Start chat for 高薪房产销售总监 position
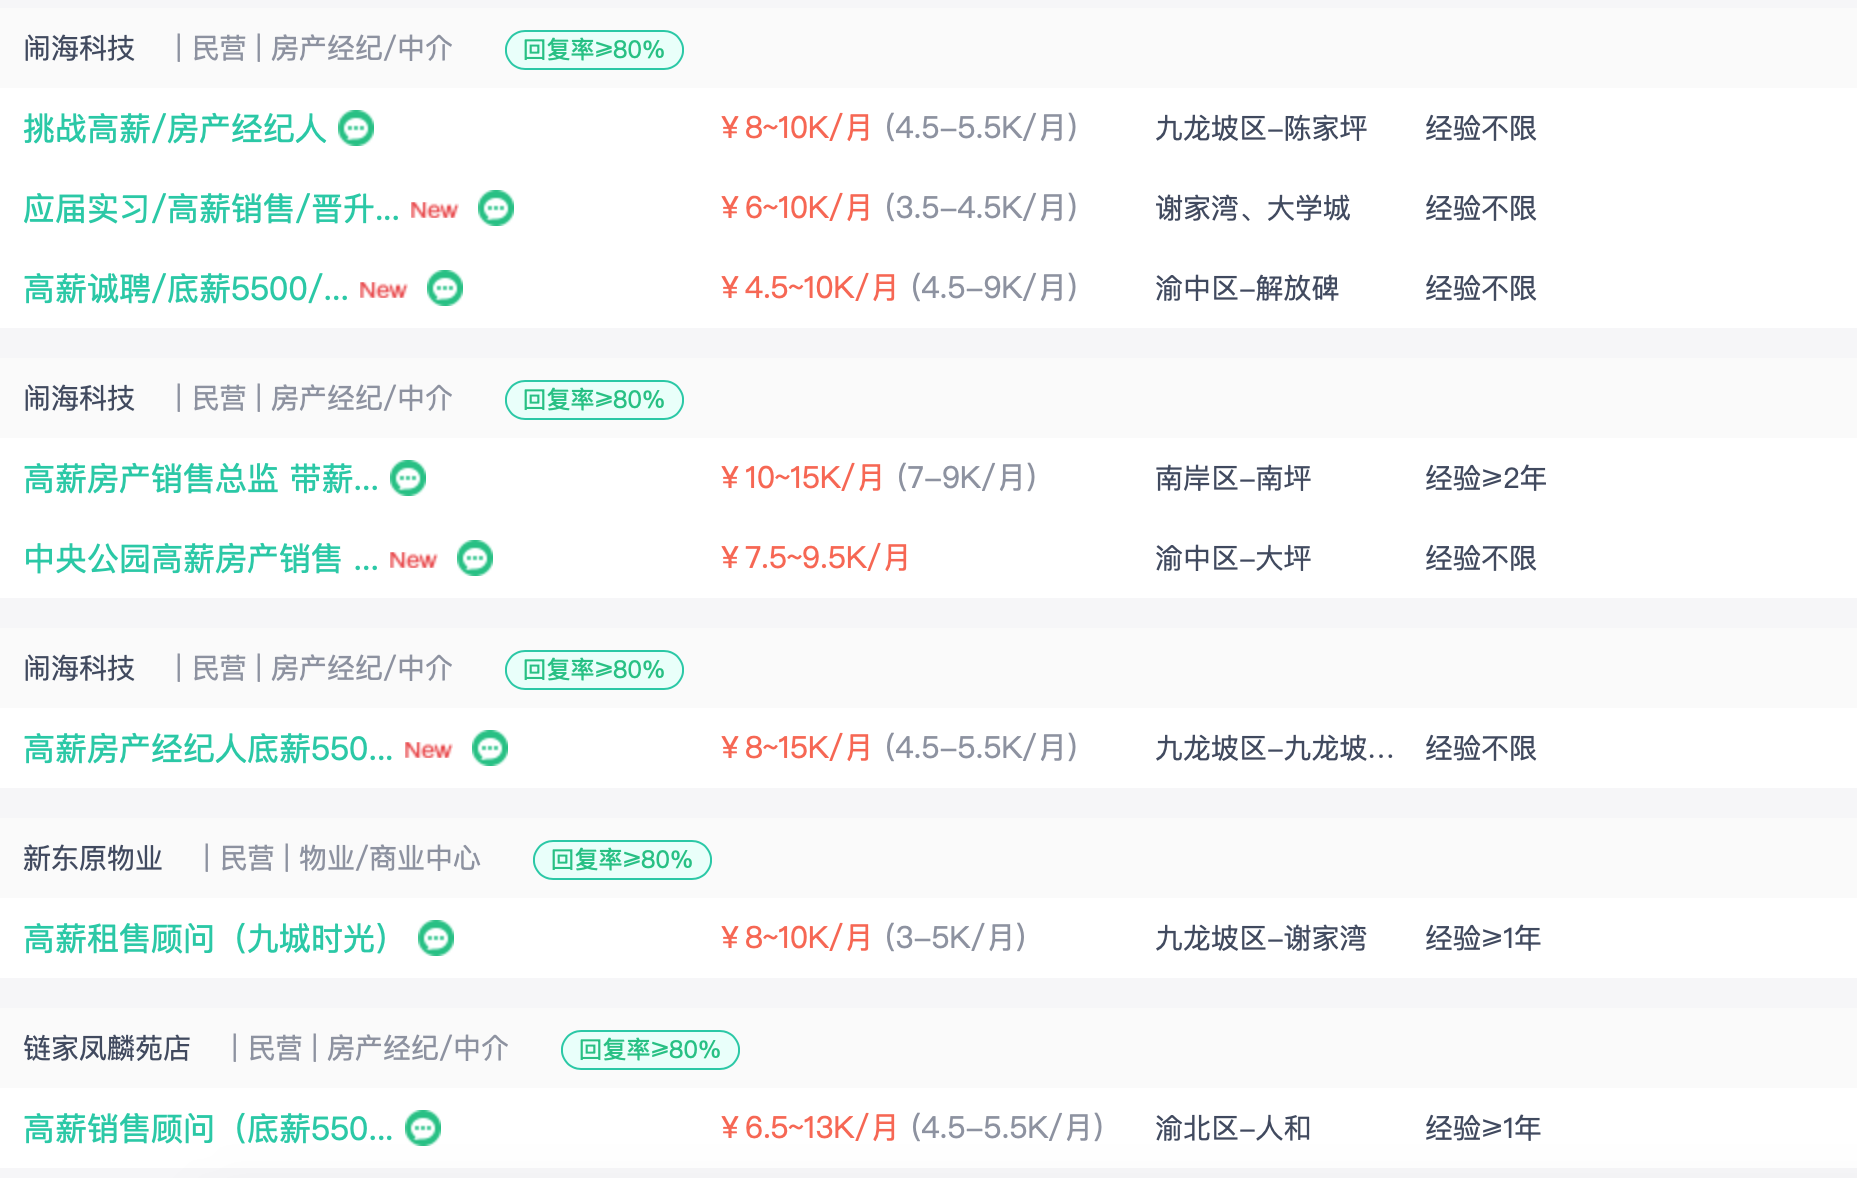1857x1178 pixels. coord(408,478)
